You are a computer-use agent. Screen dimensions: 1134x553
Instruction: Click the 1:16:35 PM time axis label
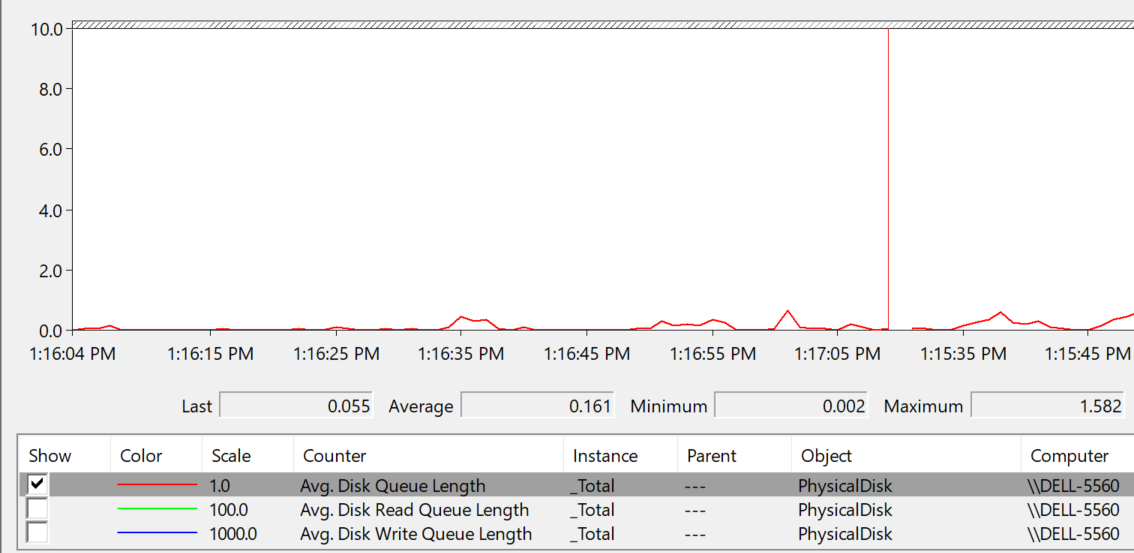[461, 354]
